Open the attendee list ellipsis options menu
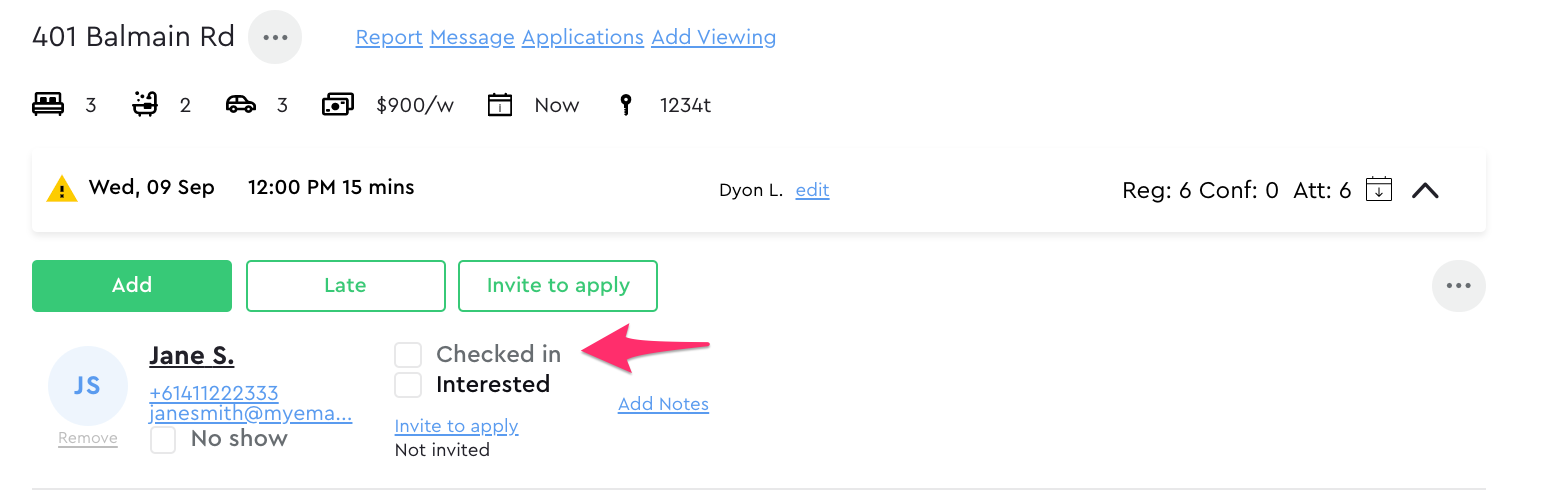The height and width of the screenshot is (490, 1544). click(x=1459, y=286)
